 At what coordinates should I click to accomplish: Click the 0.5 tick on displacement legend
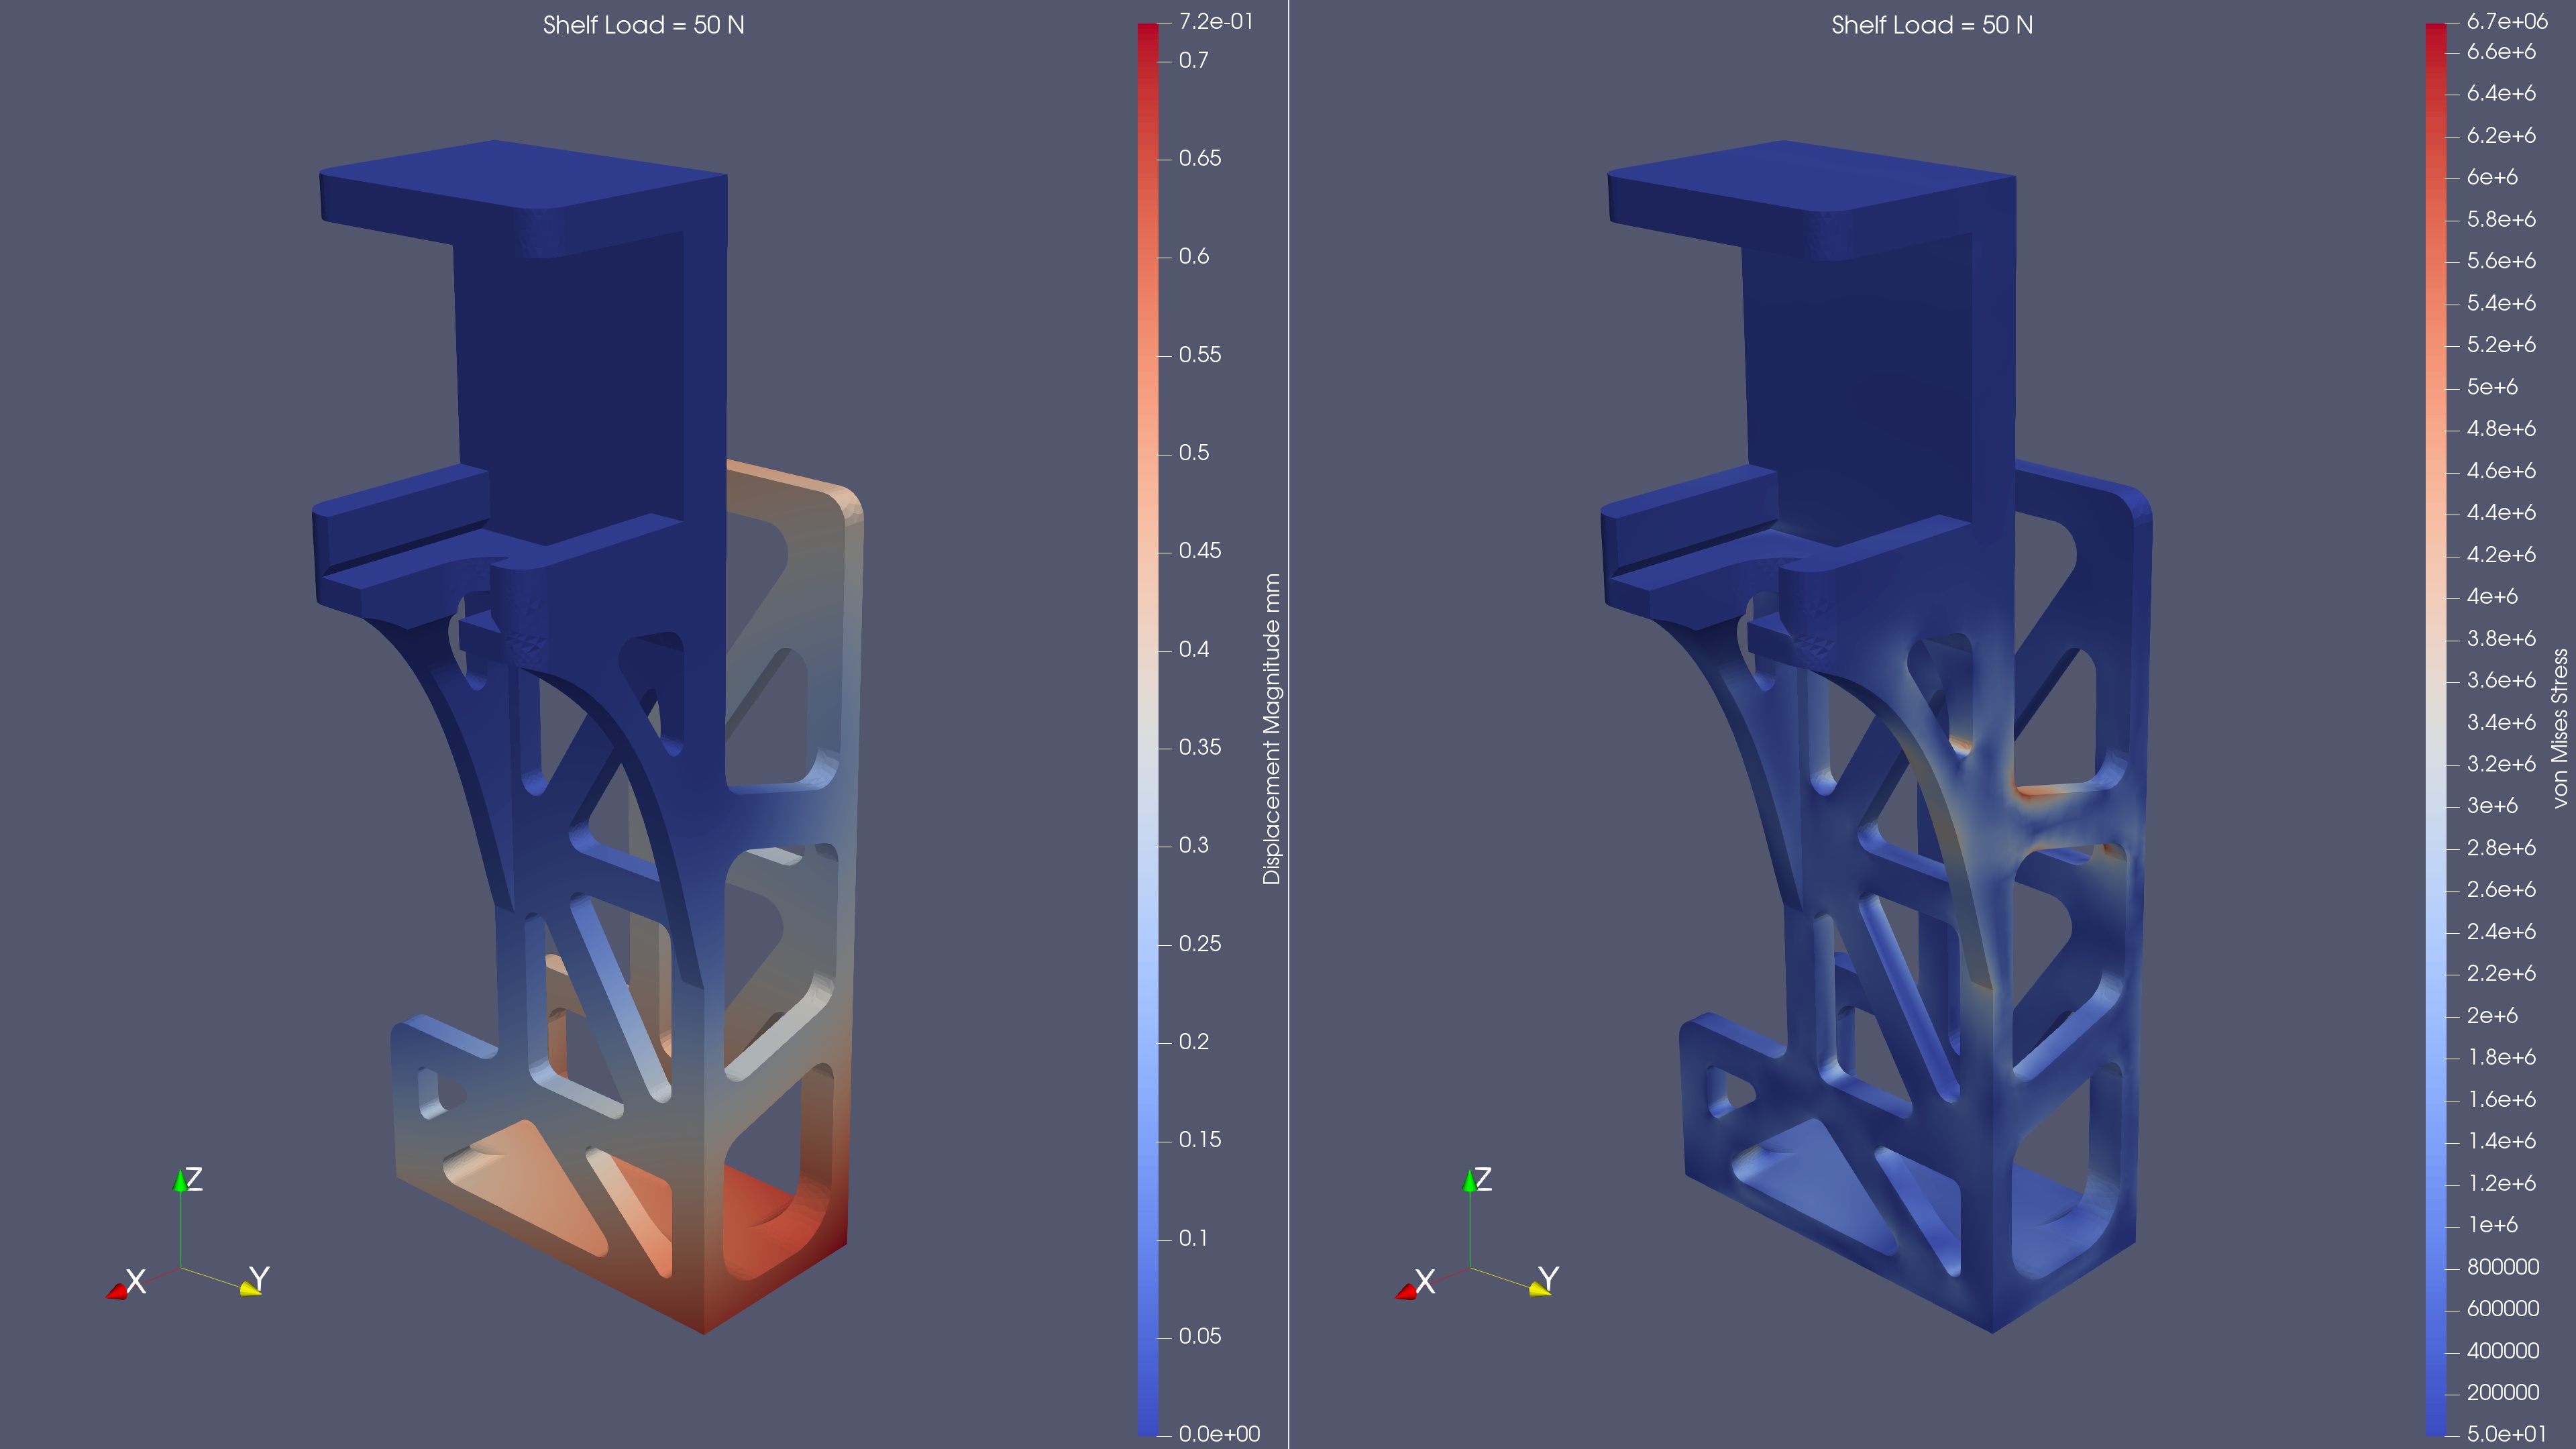[x=1193, y=453]
